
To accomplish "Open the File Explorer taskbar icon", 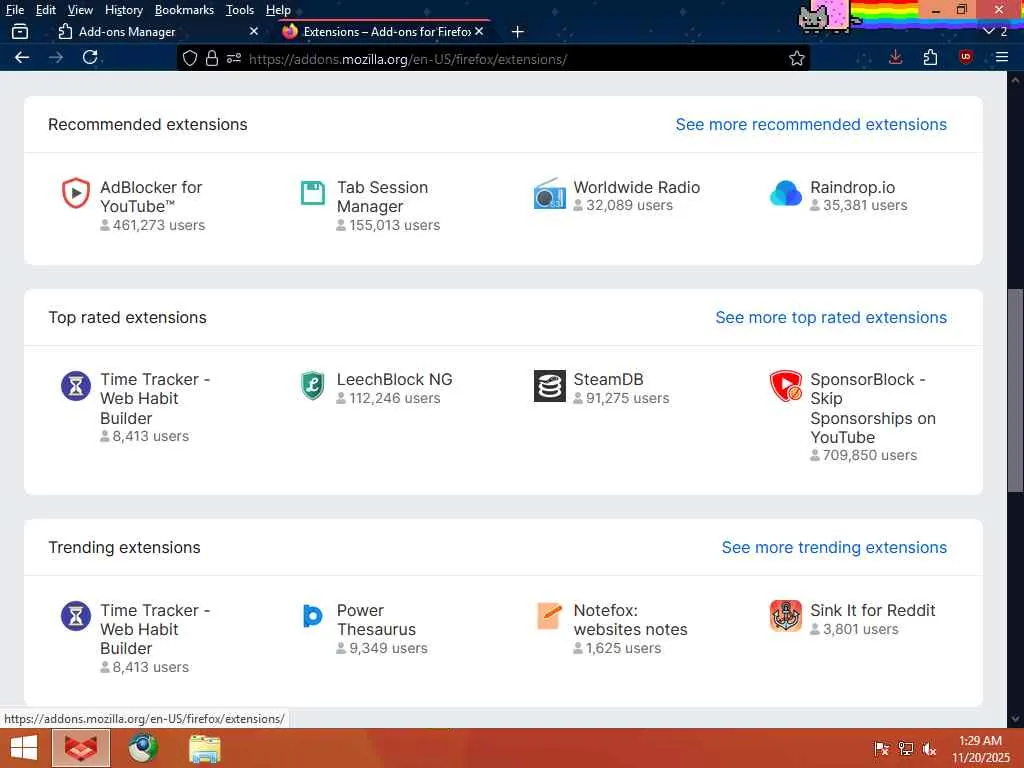I will (204, 748).
